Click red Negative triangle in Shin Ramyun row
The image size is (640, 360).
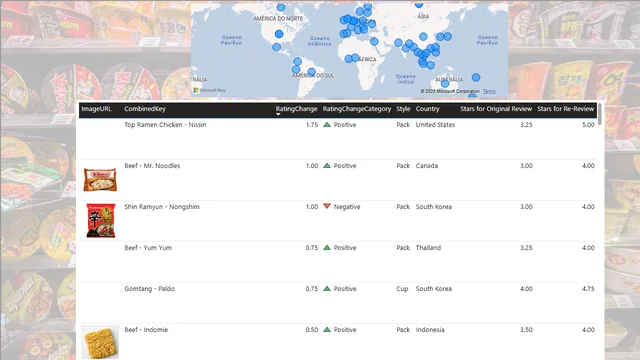[327, 206]
